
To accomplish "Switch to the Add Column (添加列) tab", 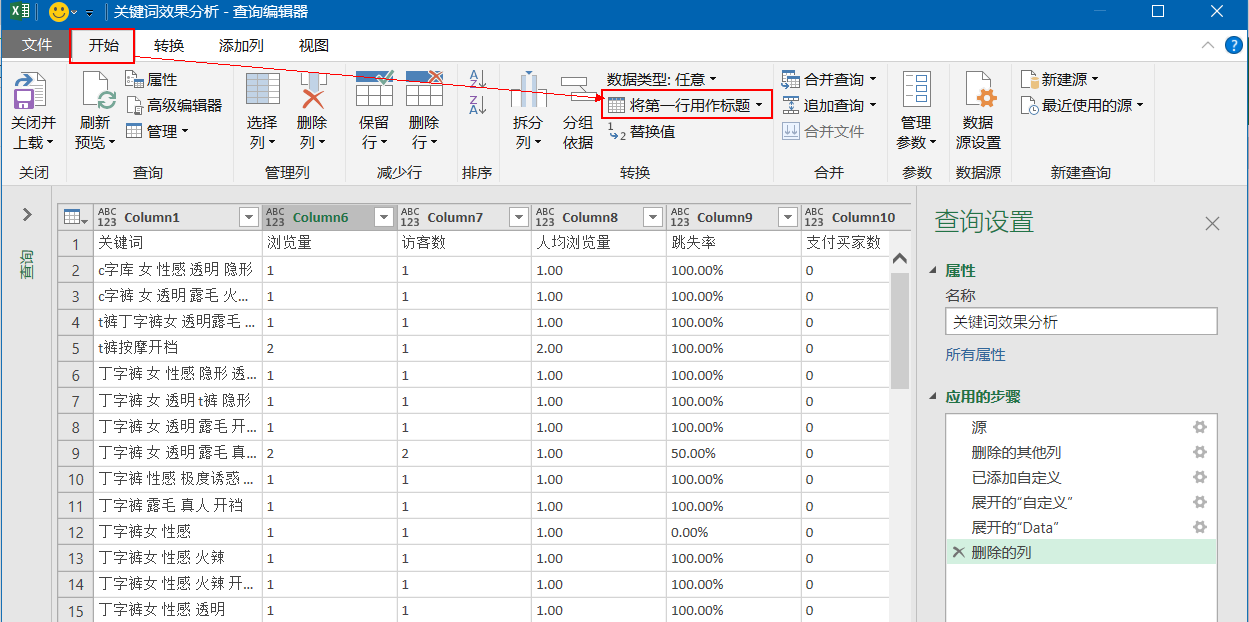I will 241,46.
